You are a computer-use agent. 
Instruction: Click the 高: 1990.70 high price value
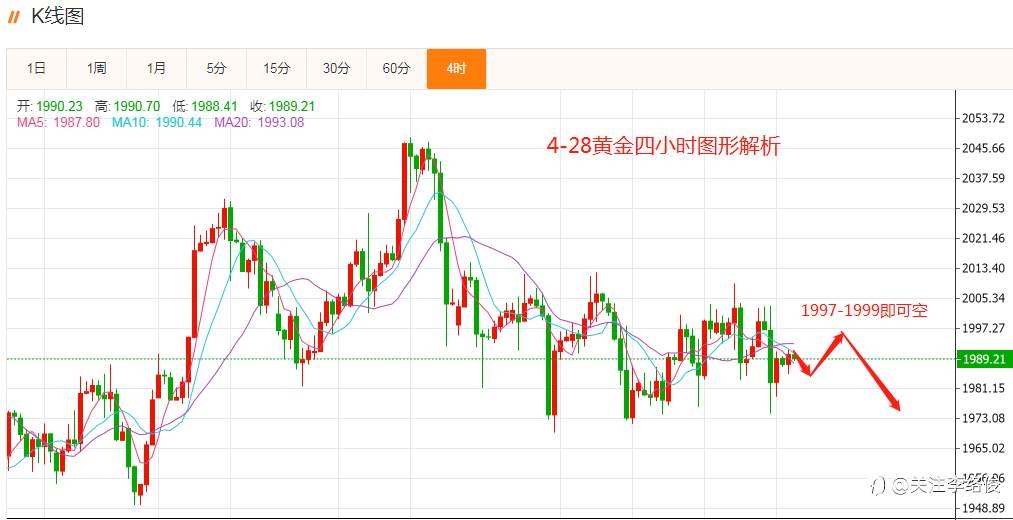point(127,107)
